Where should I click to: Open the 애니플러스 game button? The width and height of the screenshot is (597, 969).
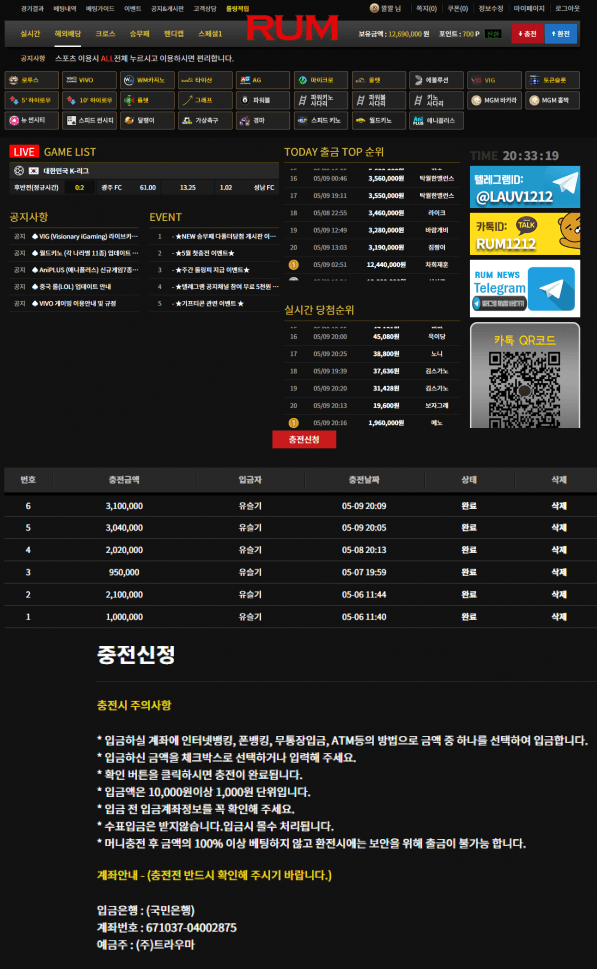pos(436,121)
